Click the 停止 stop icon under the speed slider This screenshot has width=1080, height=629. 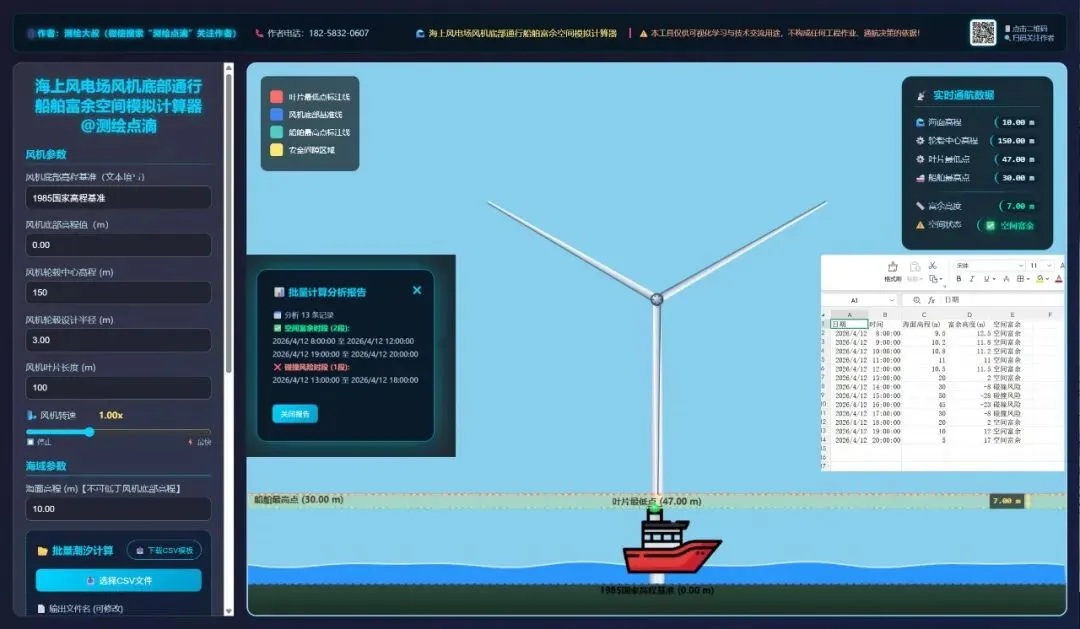coord(30,442)
